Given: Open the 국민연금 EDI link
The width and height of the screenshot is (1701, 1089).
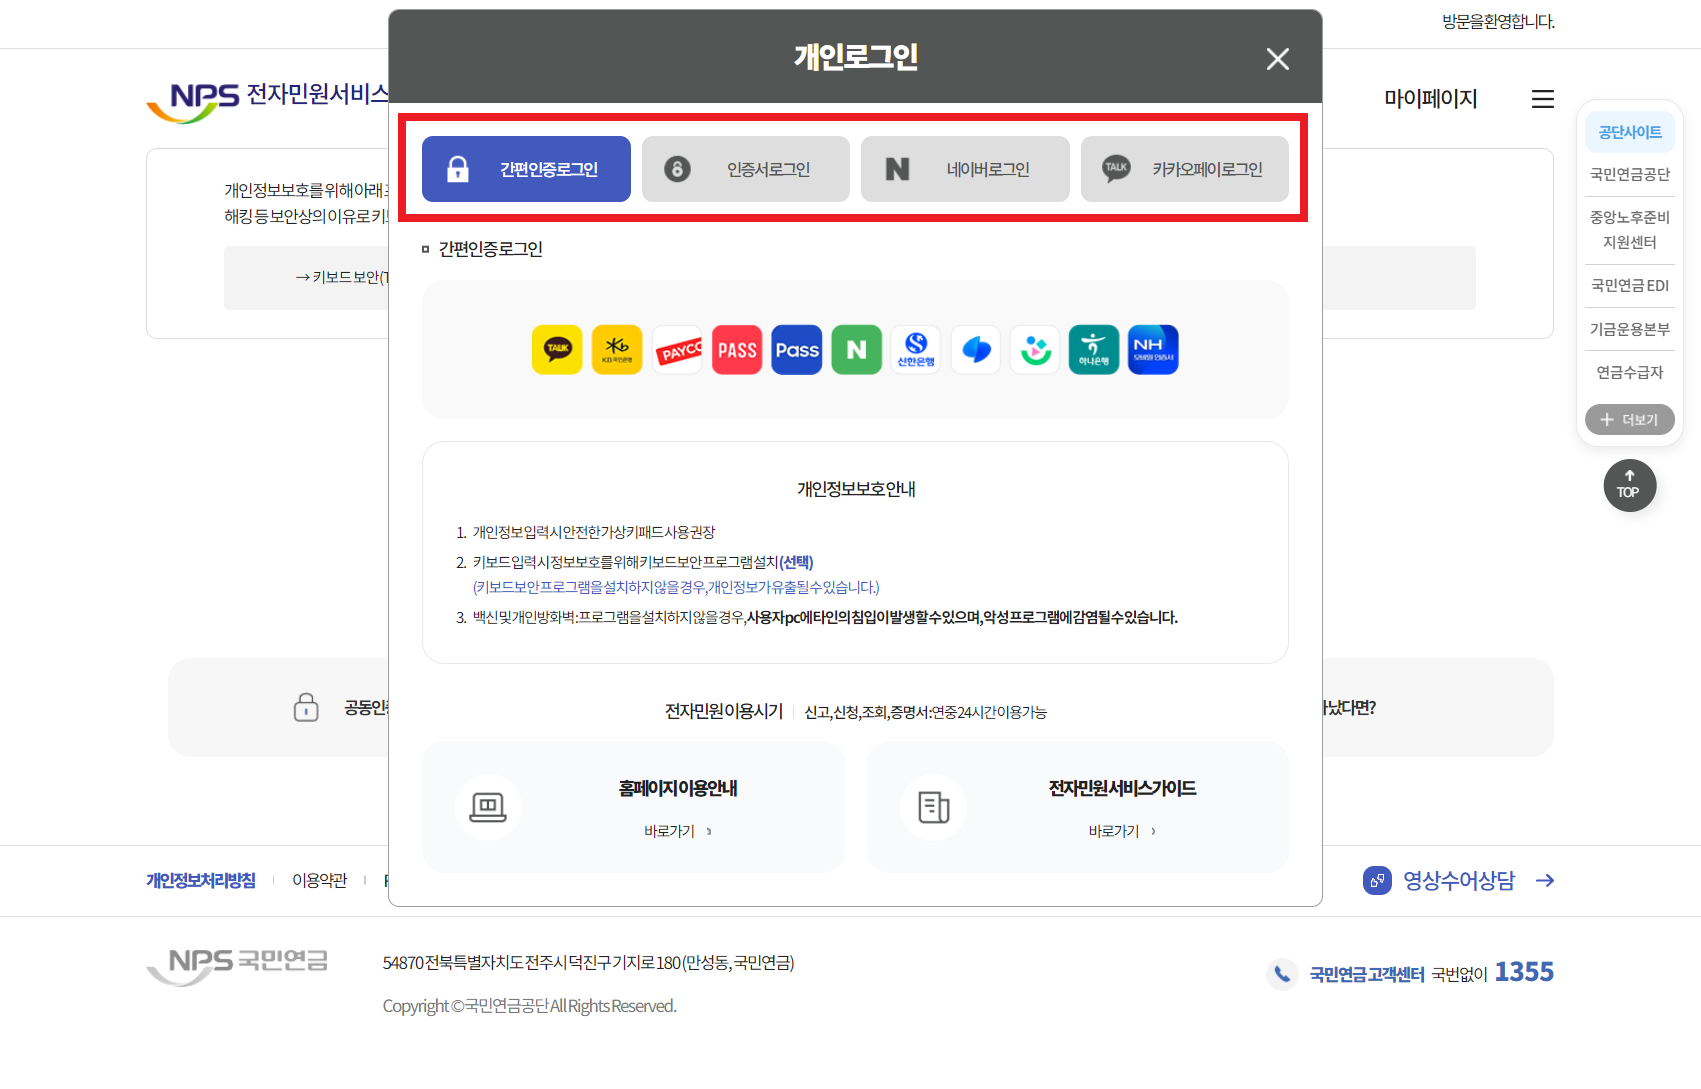Looking at the screenshot, I should click(x=1630, y=286).
